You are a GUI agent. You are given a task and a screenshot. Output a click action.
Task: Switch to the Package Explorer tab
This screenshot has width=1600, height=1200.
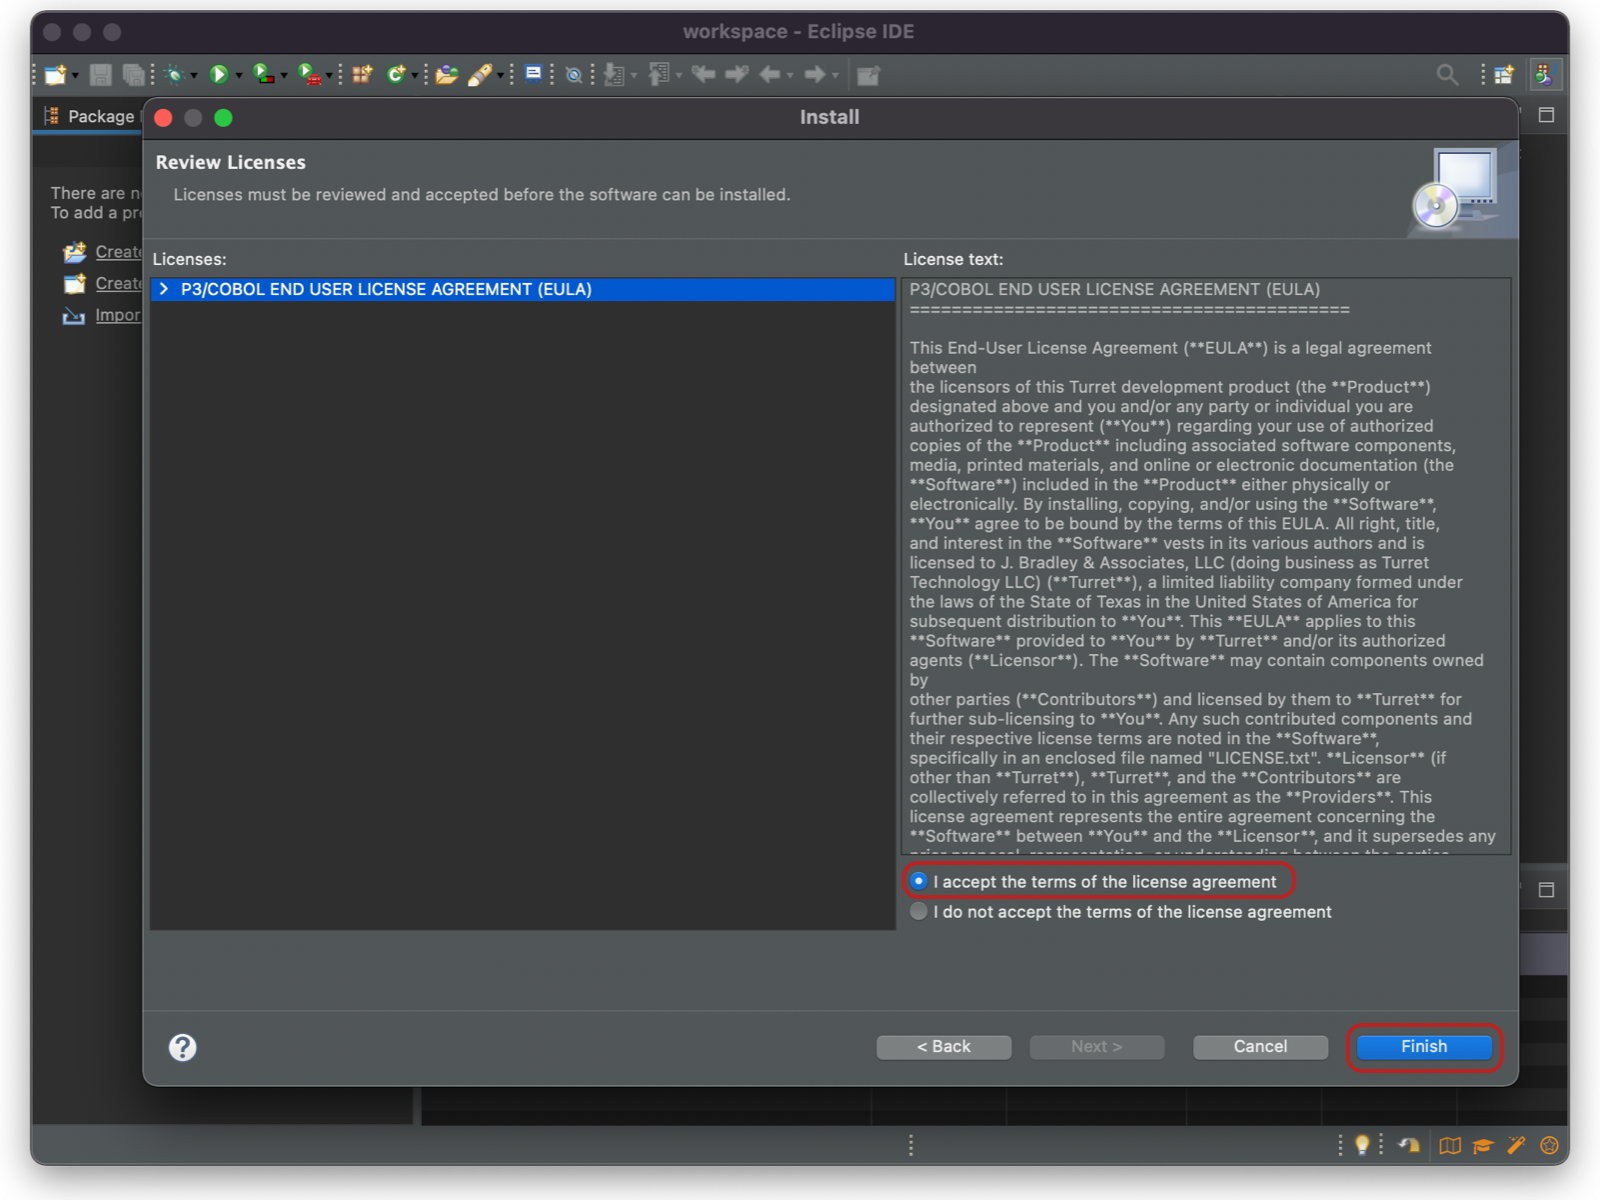[90, 116]
